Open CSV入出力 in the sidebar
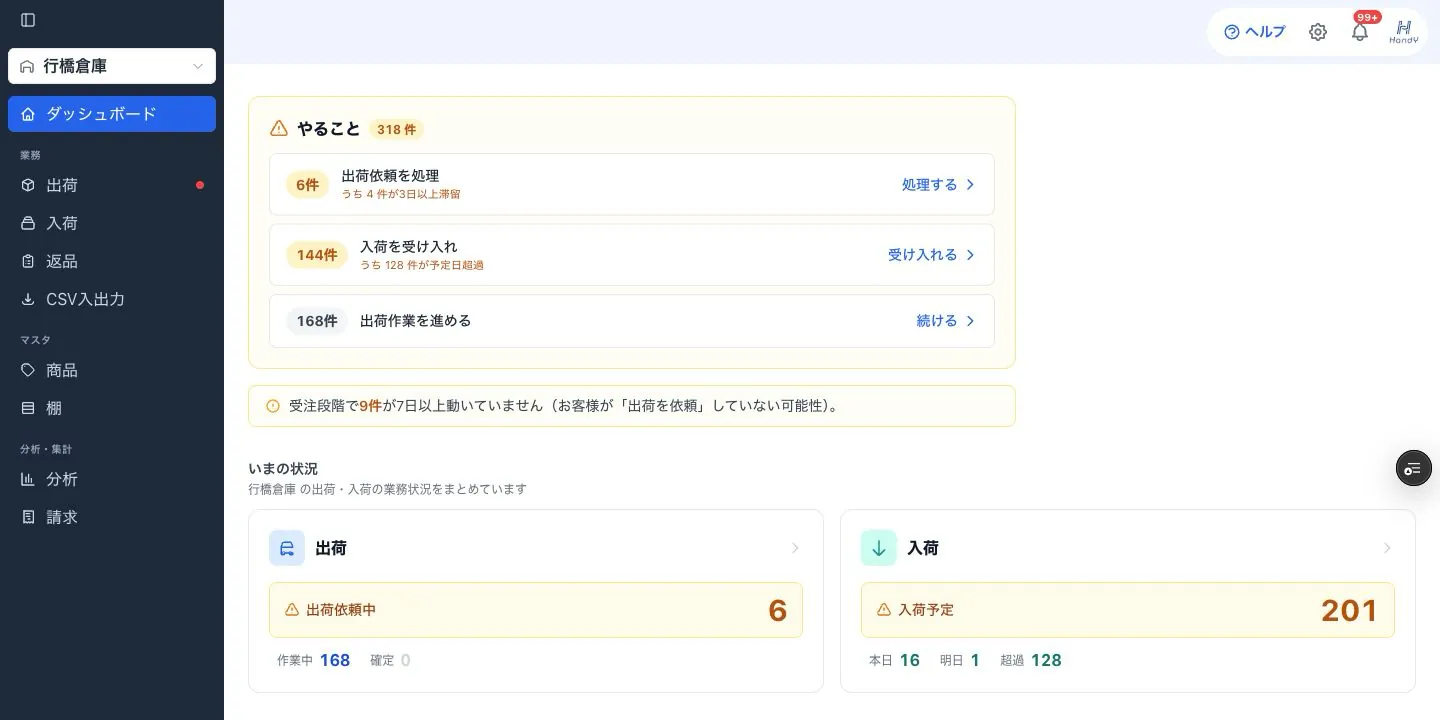Viewport: 1440px width, 720px height. click(112, 299)
